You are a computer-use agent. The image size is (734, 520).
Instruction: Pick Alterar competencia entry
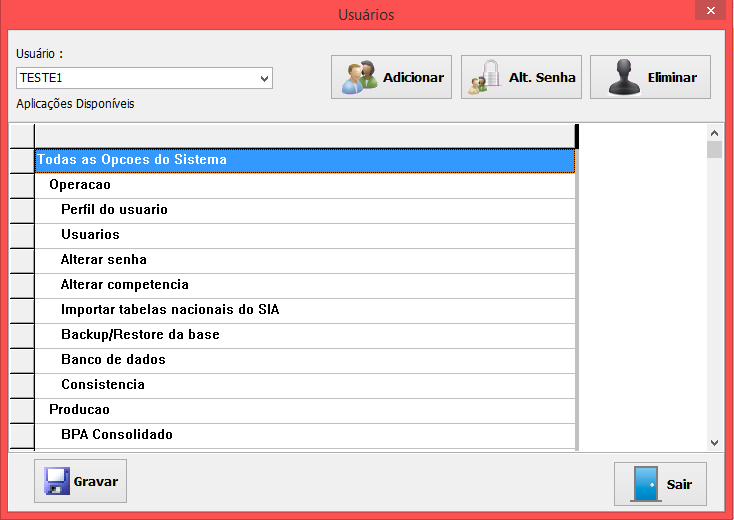[124, 285]
